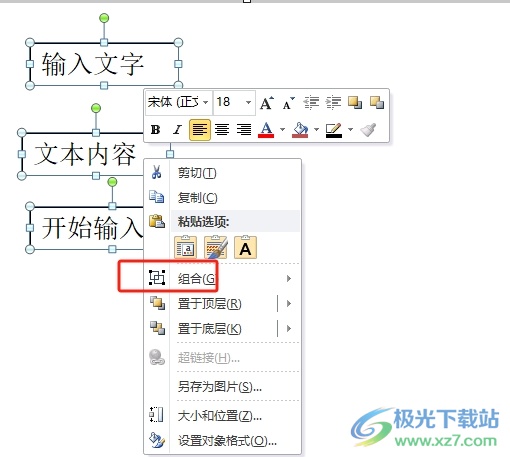Expand the font color dropdown arrow
510x457 pixels.
[x=282, y=130]
